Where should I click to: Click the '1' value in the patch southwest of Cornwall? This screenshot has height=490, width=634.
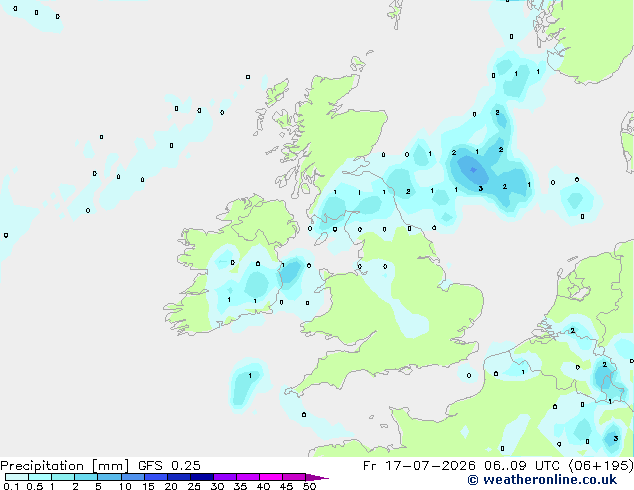[x=250, y=376]
